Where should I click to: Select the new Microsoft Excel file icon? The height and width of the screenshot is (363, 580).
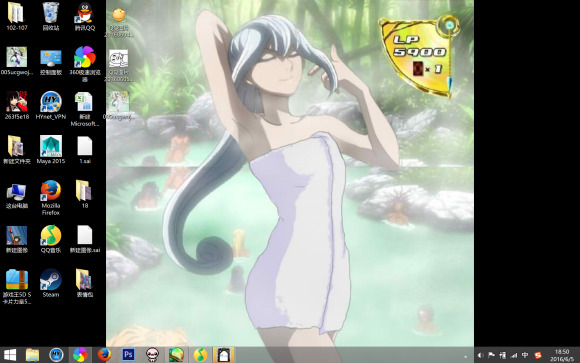(x=85, y=102)
